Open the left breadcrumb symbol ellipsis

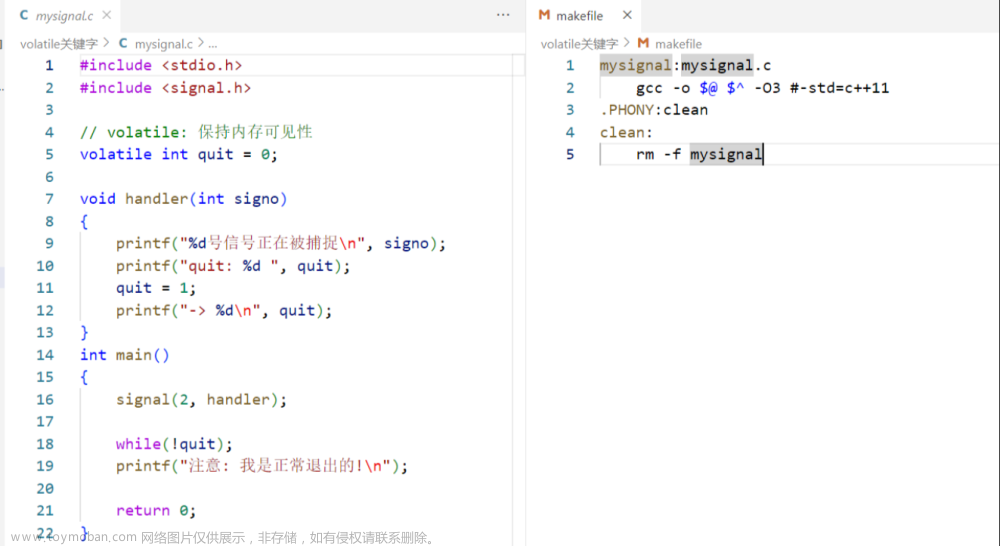(213, 44)
